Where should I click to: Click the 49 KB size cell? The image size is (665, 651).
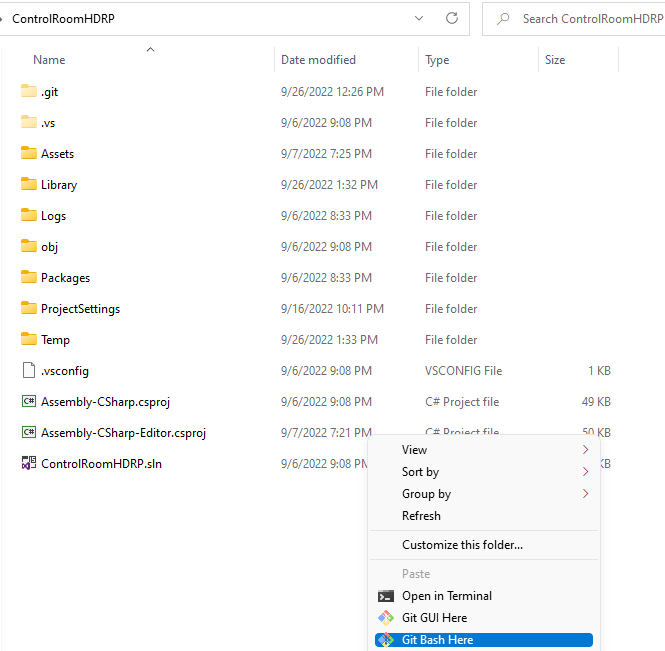point(596,402)
